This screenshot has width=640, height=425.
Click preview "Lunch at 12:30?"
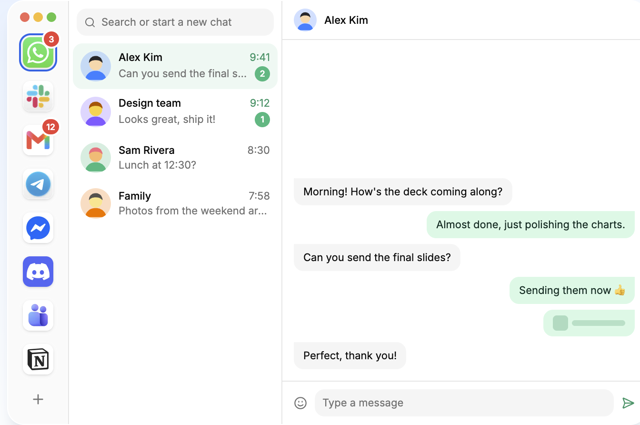157,165
